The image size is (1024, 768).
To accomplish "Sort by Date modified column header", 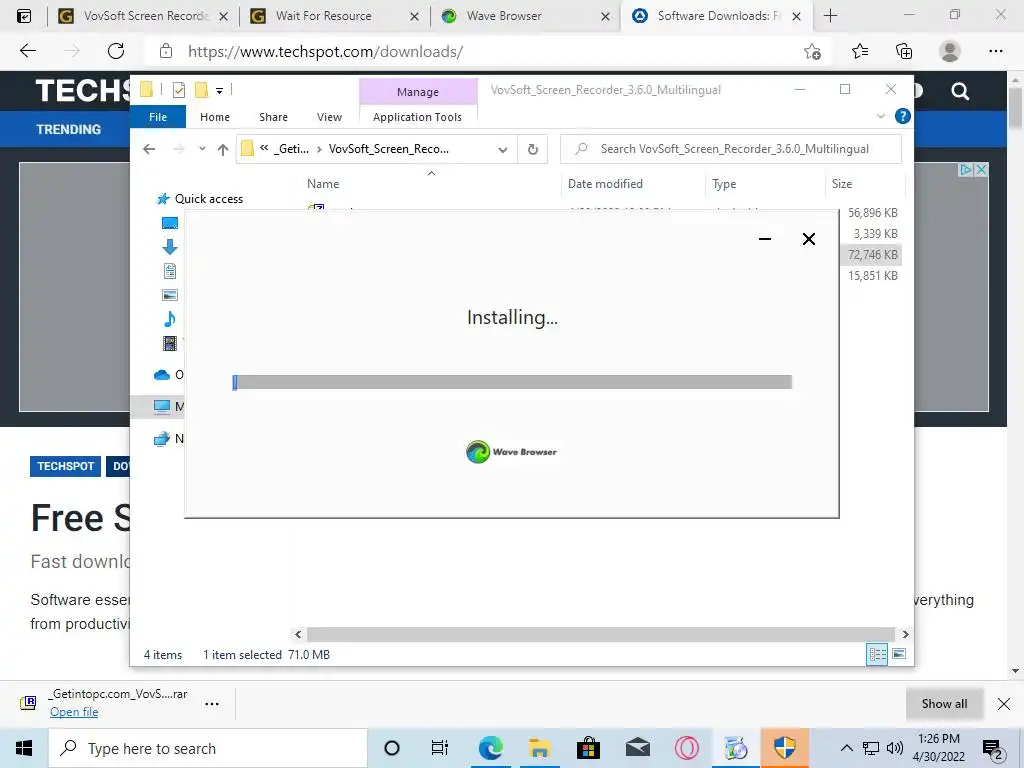I will 605,184.
